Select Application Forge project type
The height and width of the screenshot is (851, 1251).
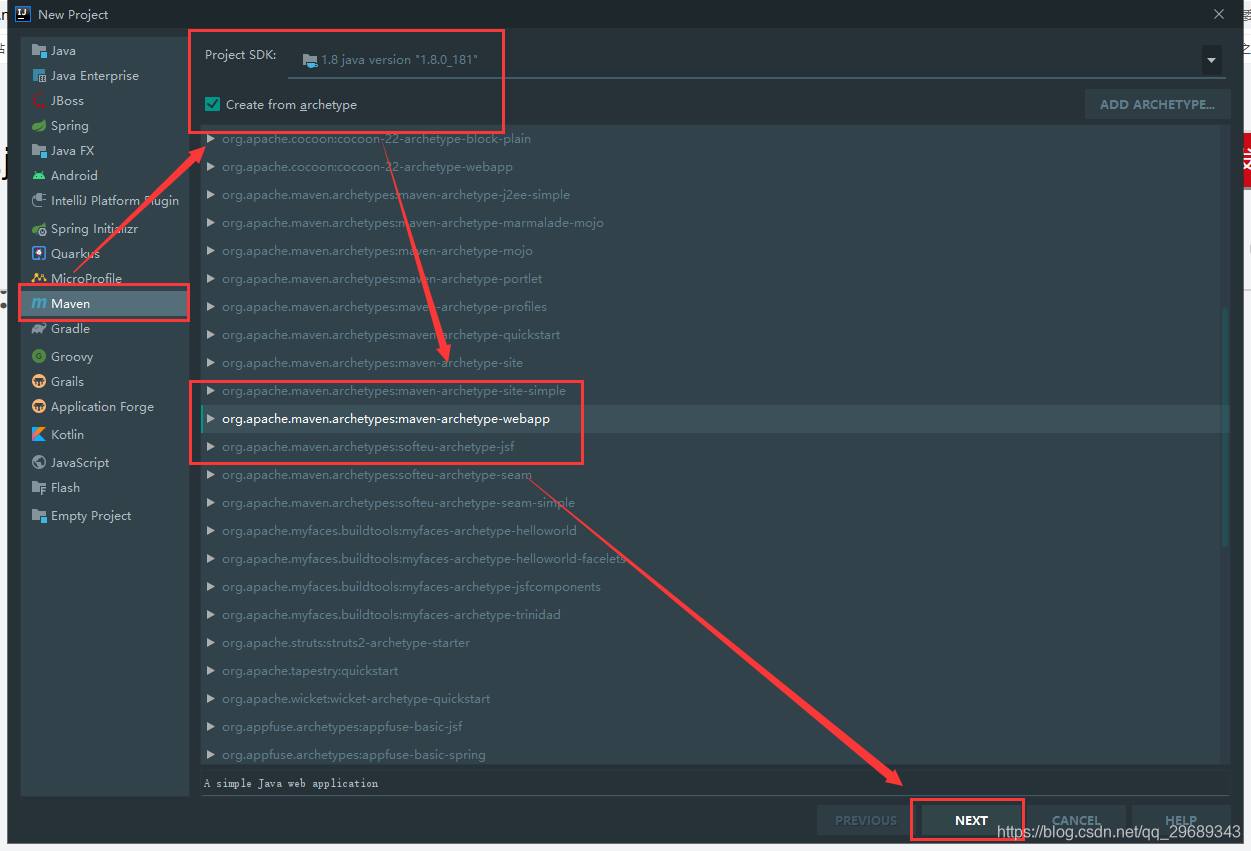[x=105, y=407]
